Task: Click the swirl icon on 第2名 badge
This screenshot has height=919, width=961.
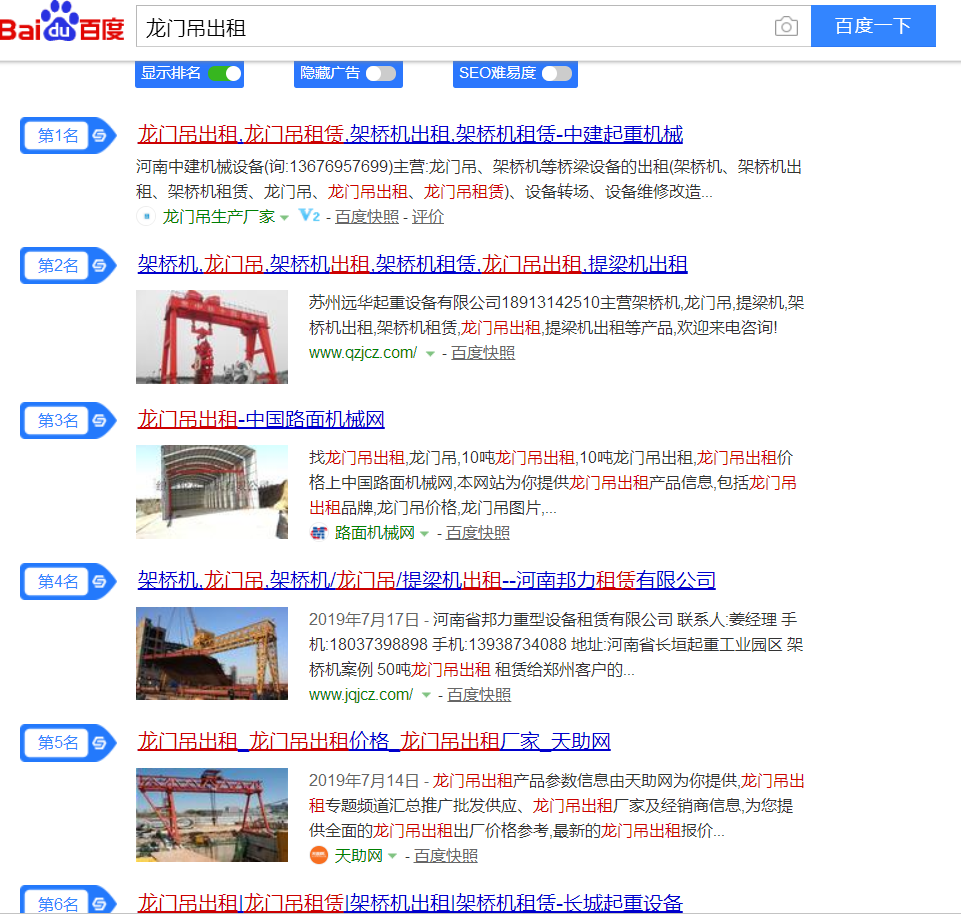Action: tap(99, 265)
